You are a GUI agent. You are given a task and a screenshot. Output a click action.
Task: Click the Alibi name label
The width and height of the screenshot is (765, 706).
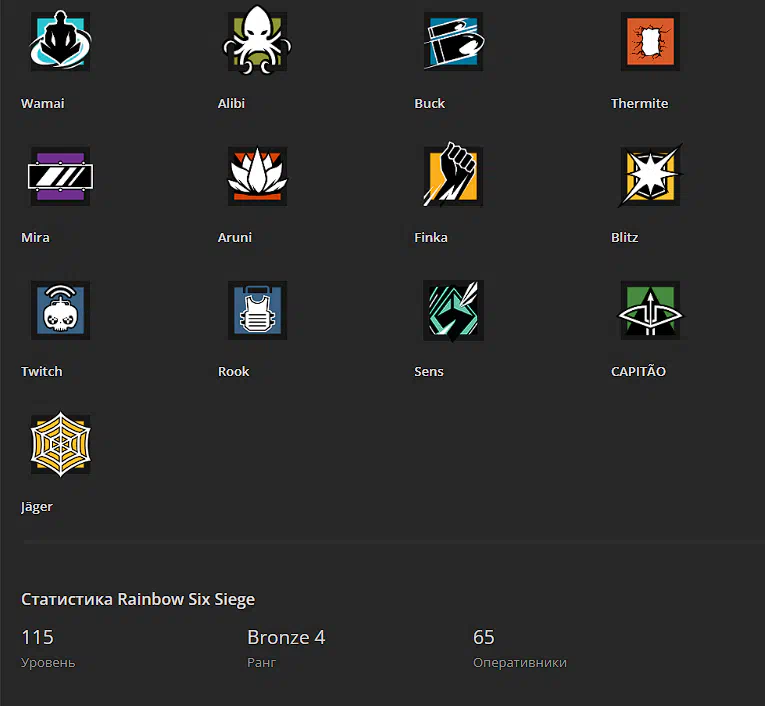pyautogui.click(x=231, y=103)
